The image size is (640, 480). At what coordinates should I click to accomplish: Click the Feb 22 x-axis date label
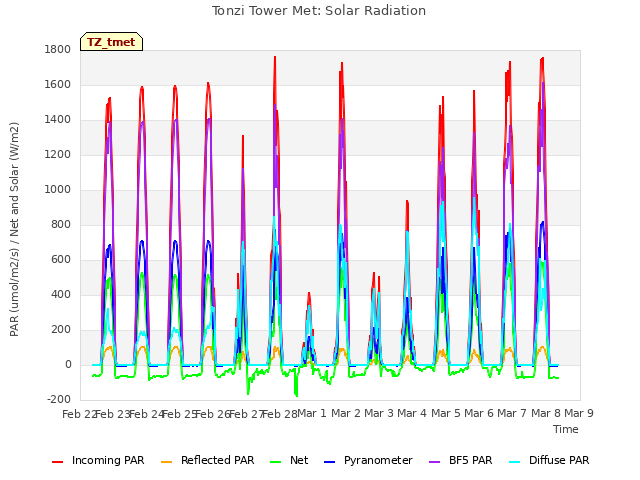coord(79,414)
